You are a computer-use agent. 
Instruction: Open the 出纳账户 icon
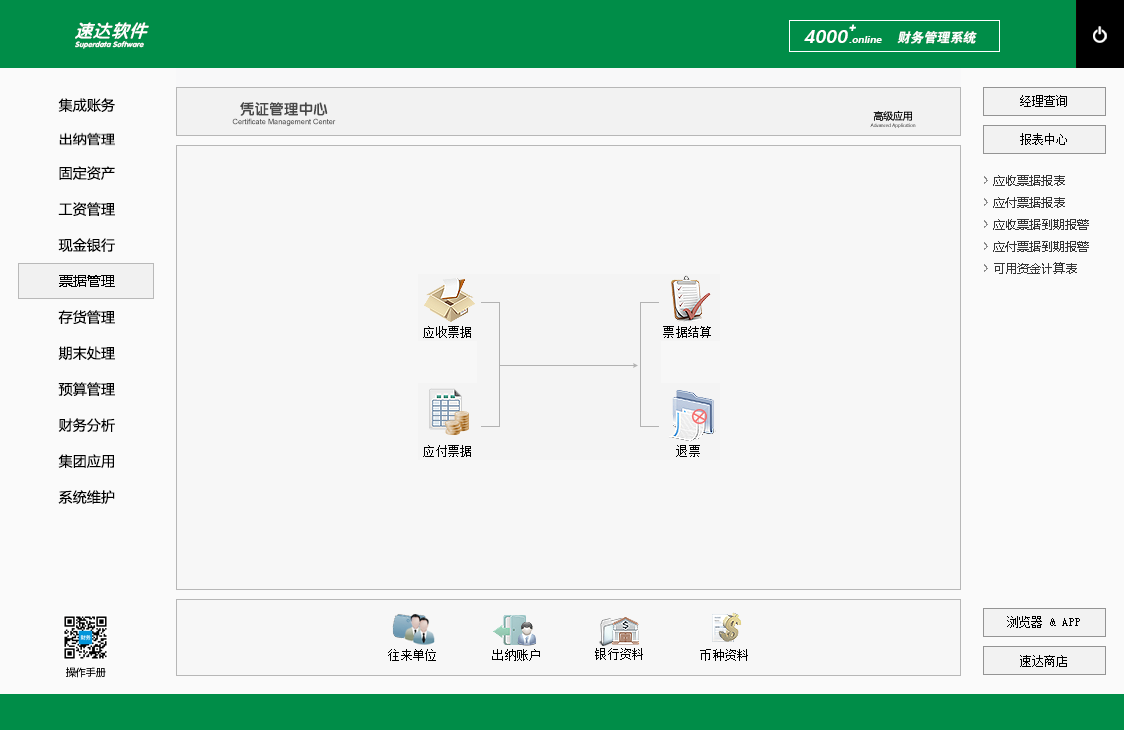(516, 630)
